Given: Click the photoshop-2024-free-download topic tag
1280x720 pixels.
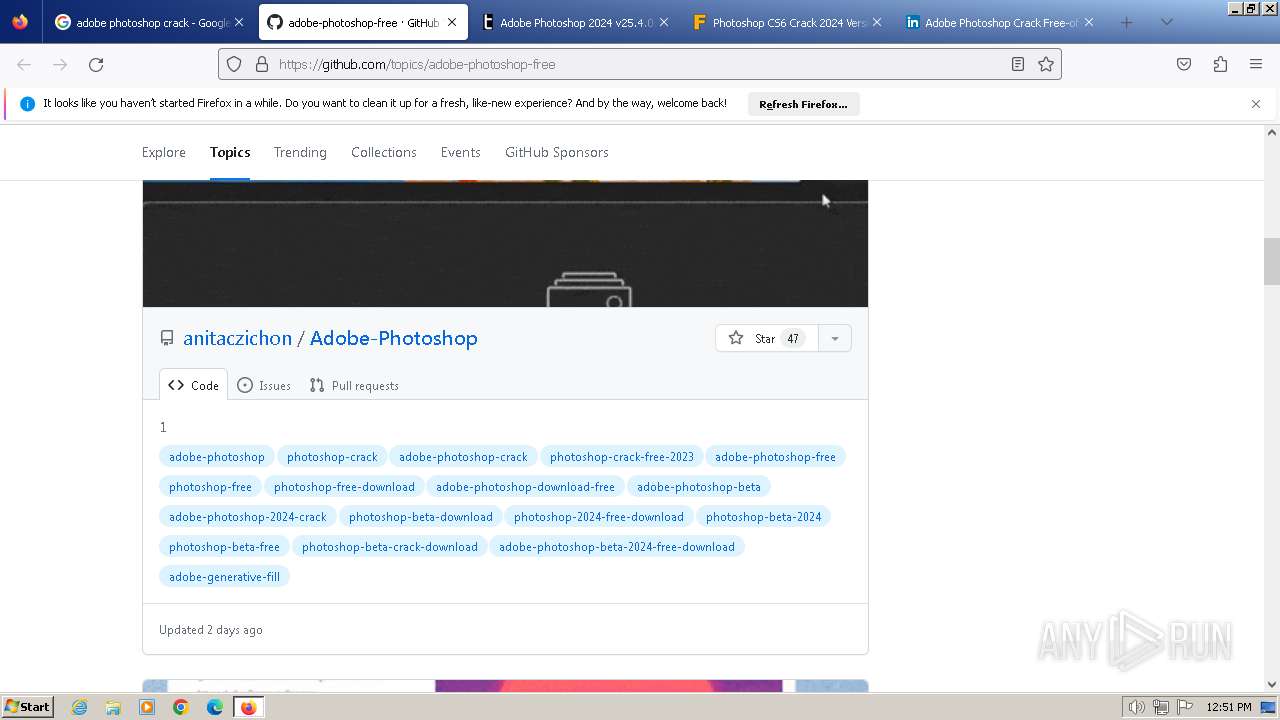Looking at the screenshot, I should point(599,517).
